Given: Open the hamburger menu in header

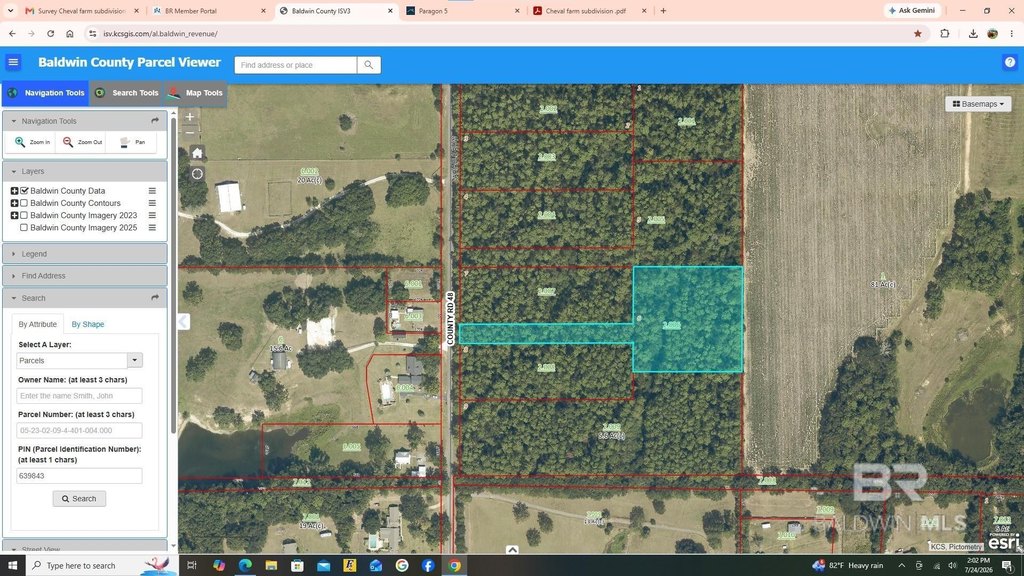Looking at the screenshot, I should (13, 63).
